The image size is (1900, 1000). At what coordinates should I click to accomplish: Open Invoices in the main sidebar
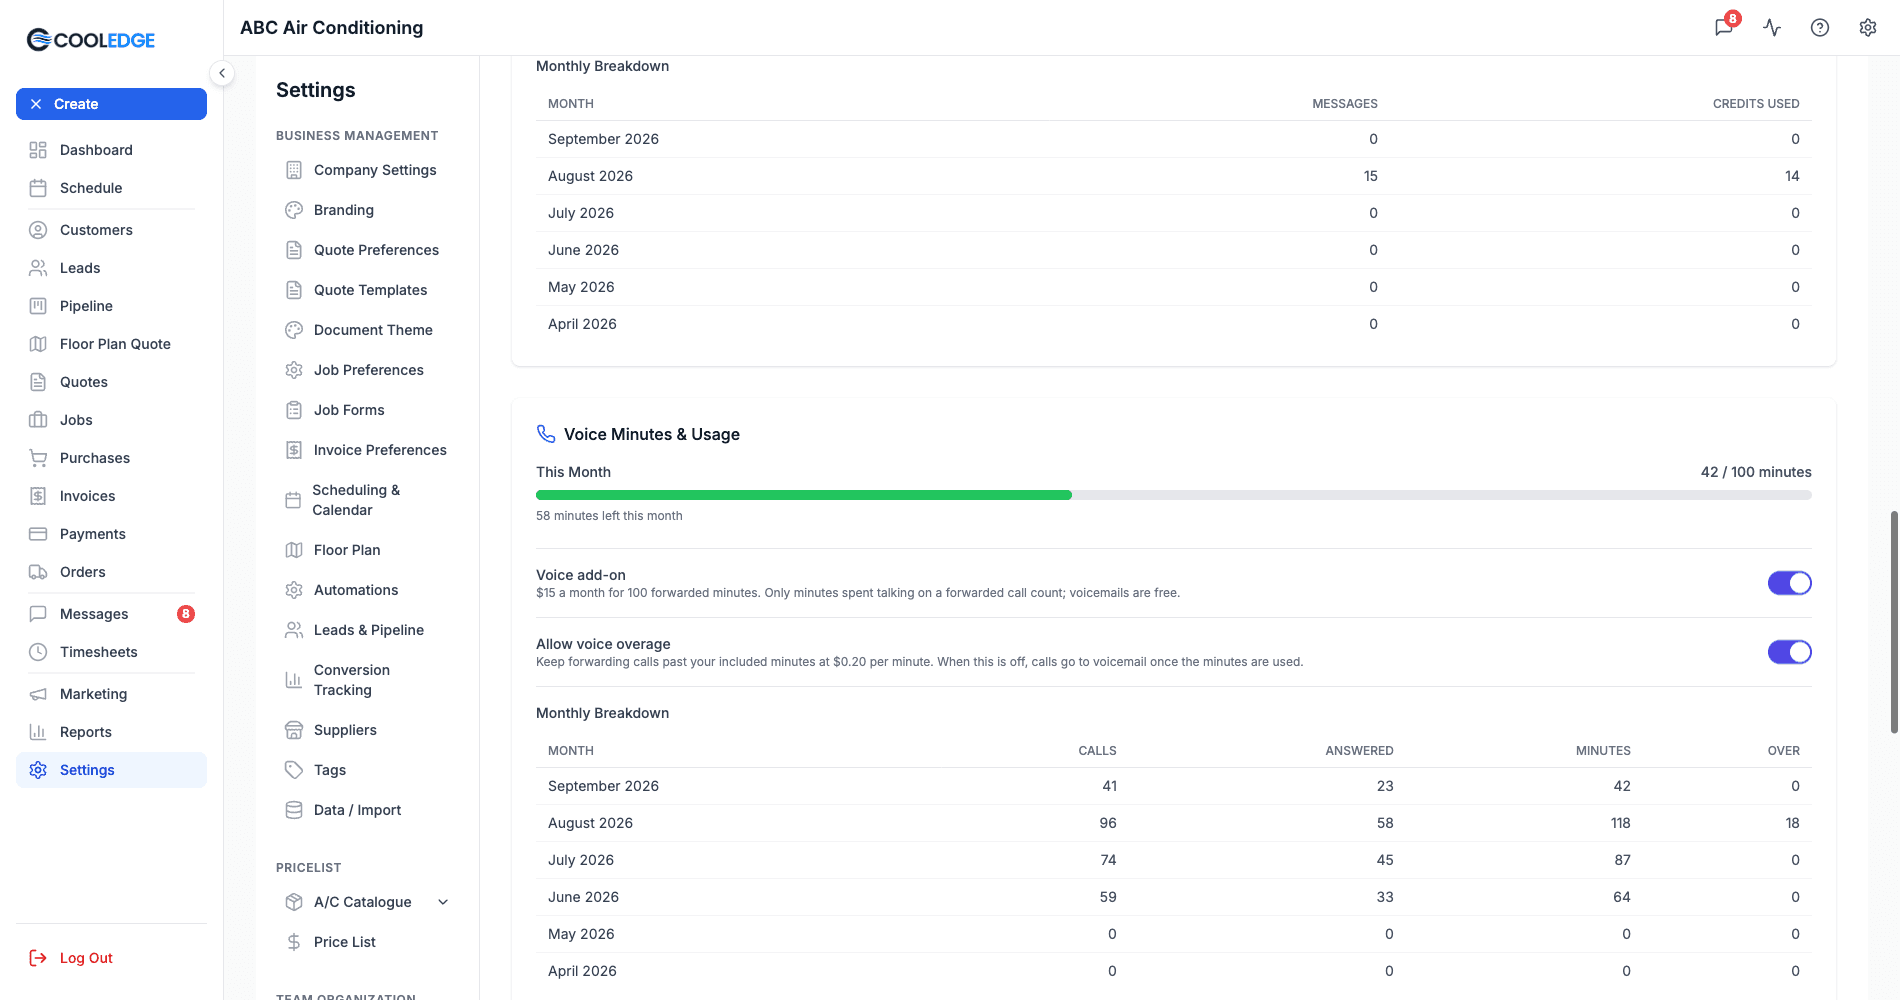tap(111, 496)
